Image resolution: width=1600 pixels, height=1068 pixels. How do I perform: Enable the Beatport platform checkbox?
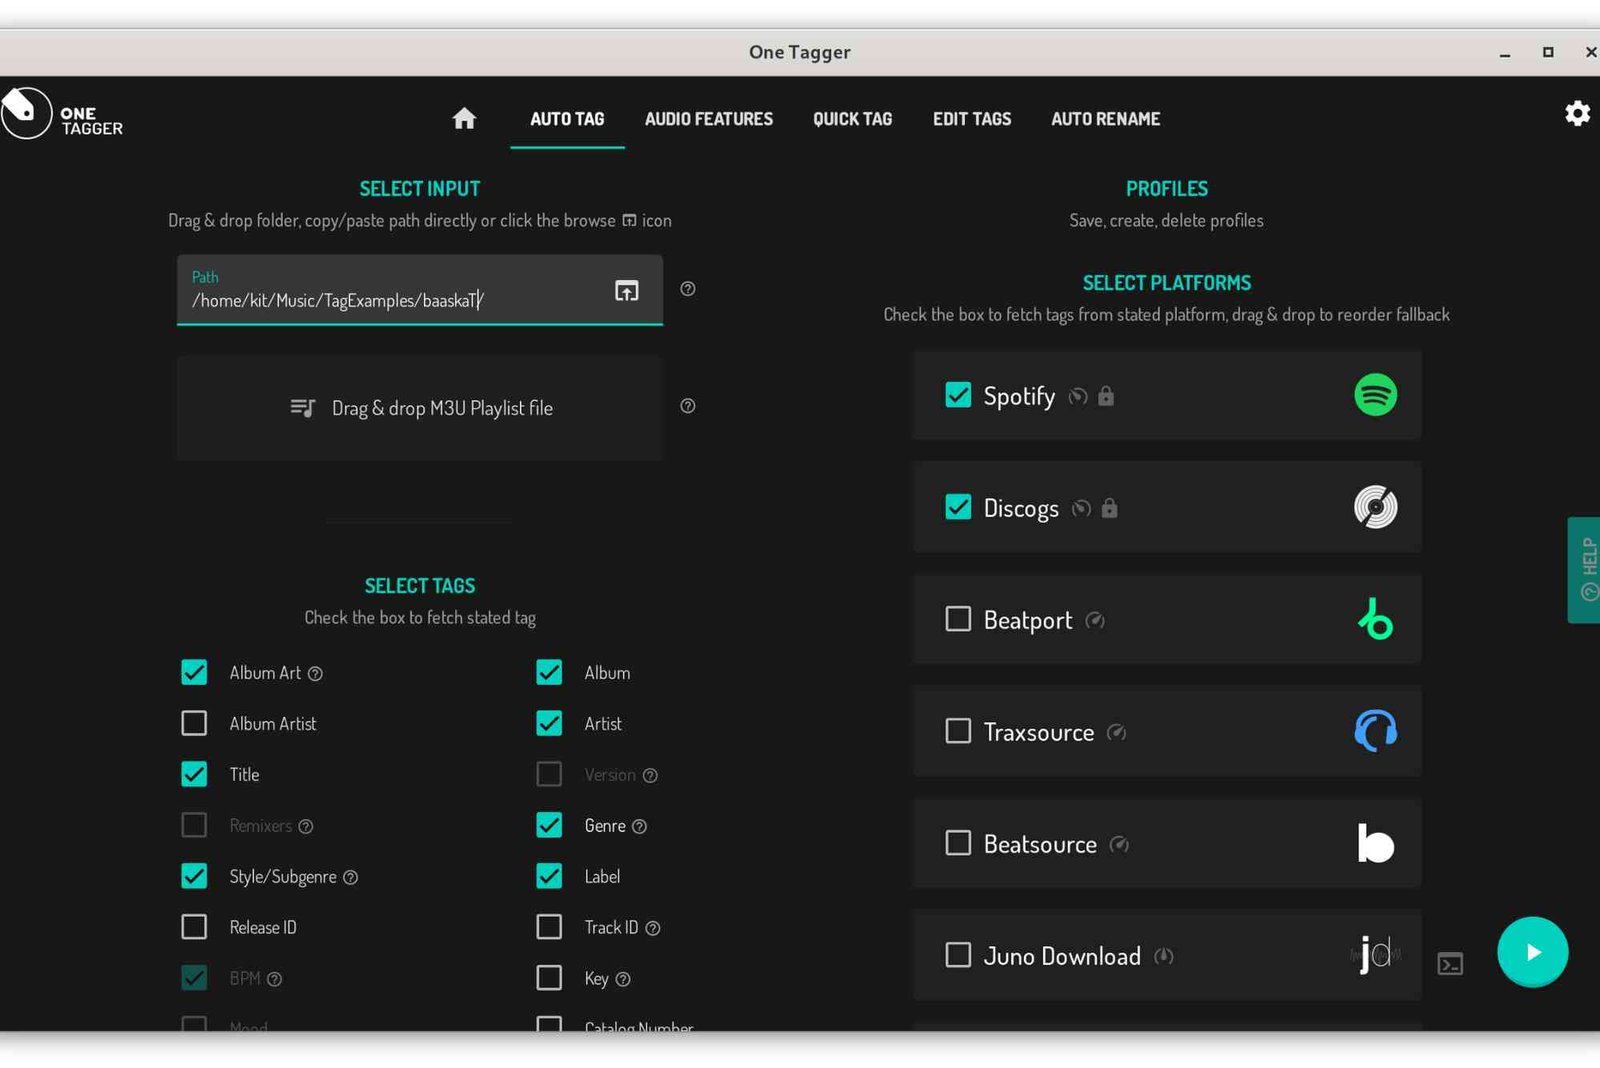(958, 619)
